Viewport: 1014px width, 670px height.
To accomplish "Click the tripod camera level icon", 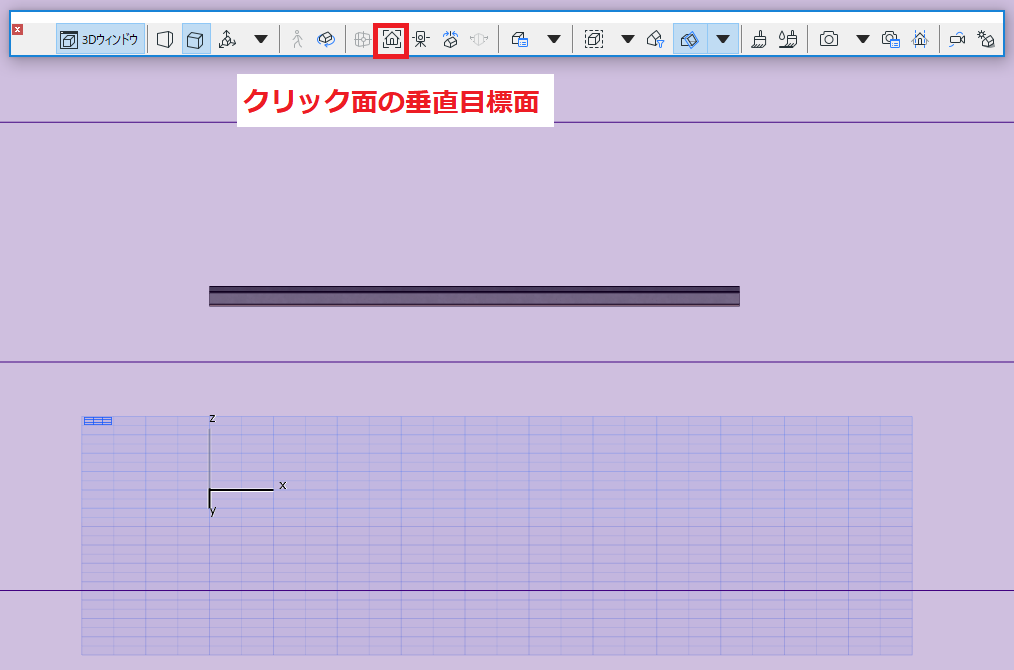I will pyautogui.click(x=421, y=39).
